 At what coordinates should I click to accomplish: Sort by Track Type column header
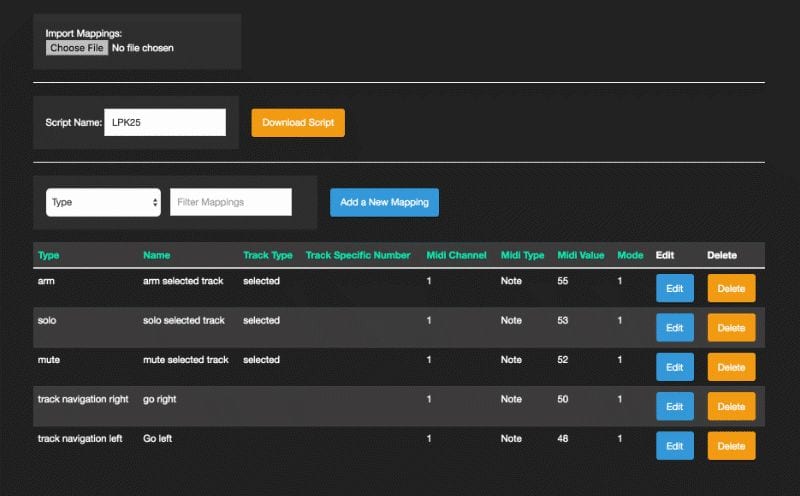click(267, 255)
